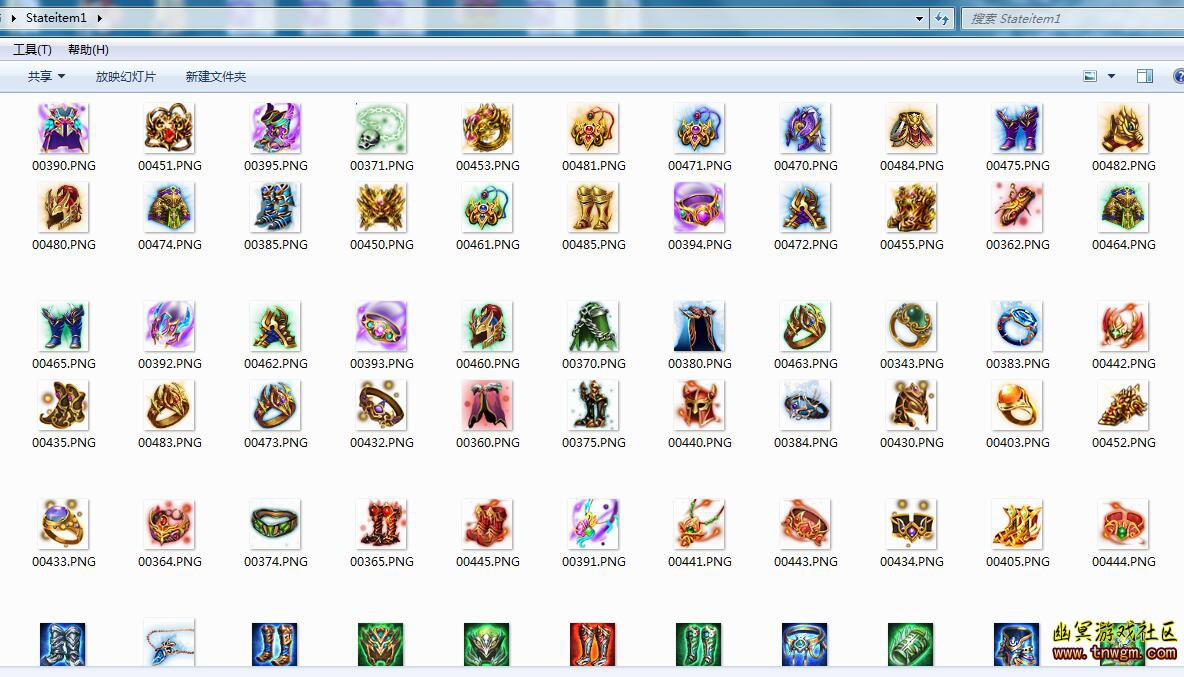Select the 00395.PNG purple boots icon
The image size is (1184, 677).
click(x=276, y=128)
